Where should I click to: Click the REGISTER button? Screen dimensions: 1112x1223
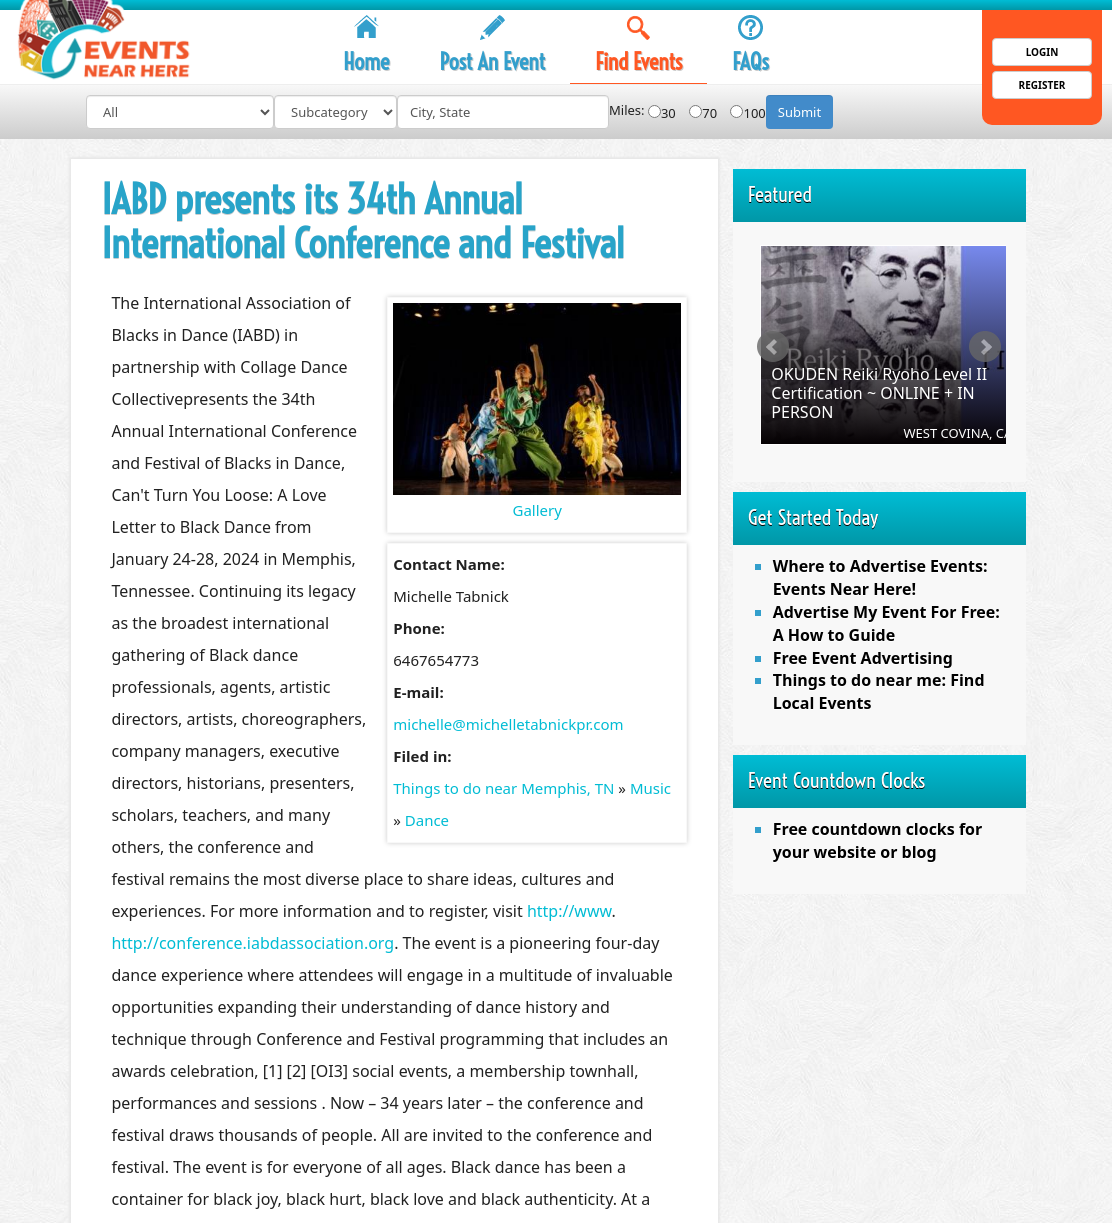coord(1041,85)
